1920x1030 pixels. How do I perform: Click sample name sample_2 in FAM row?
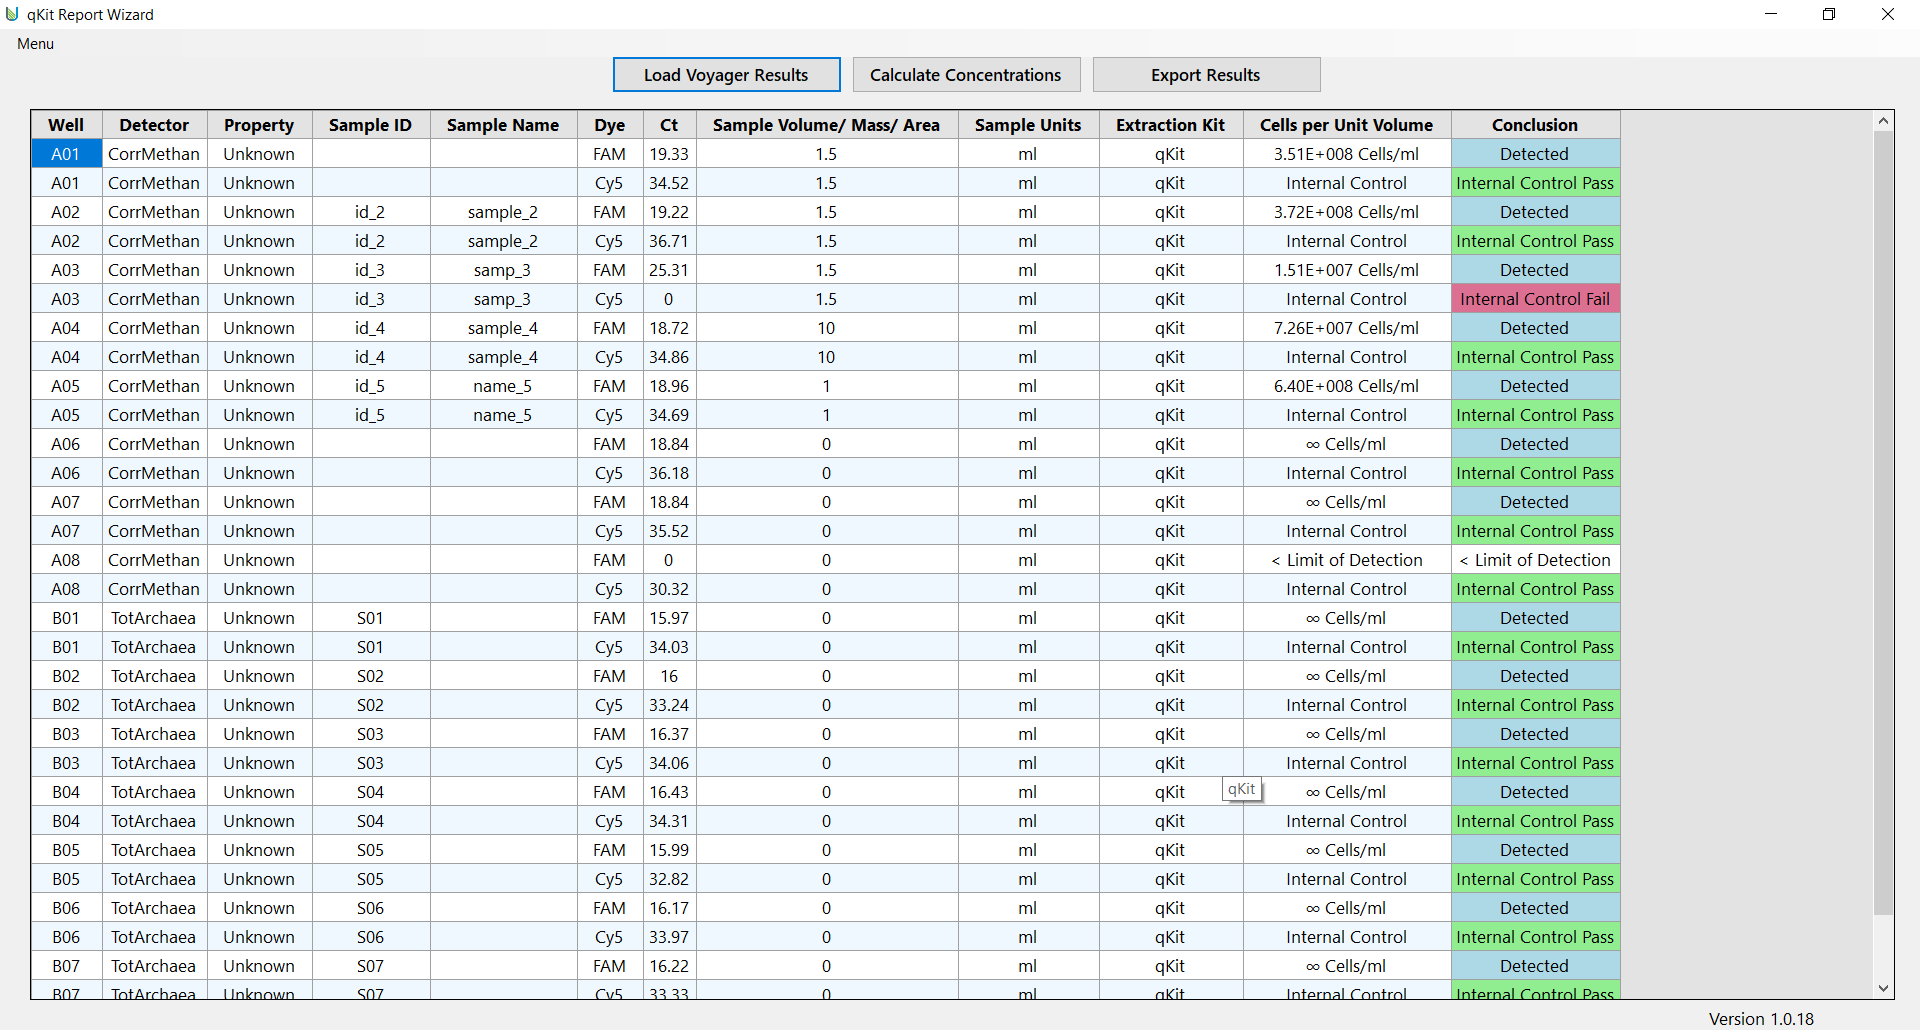point(503,212)
